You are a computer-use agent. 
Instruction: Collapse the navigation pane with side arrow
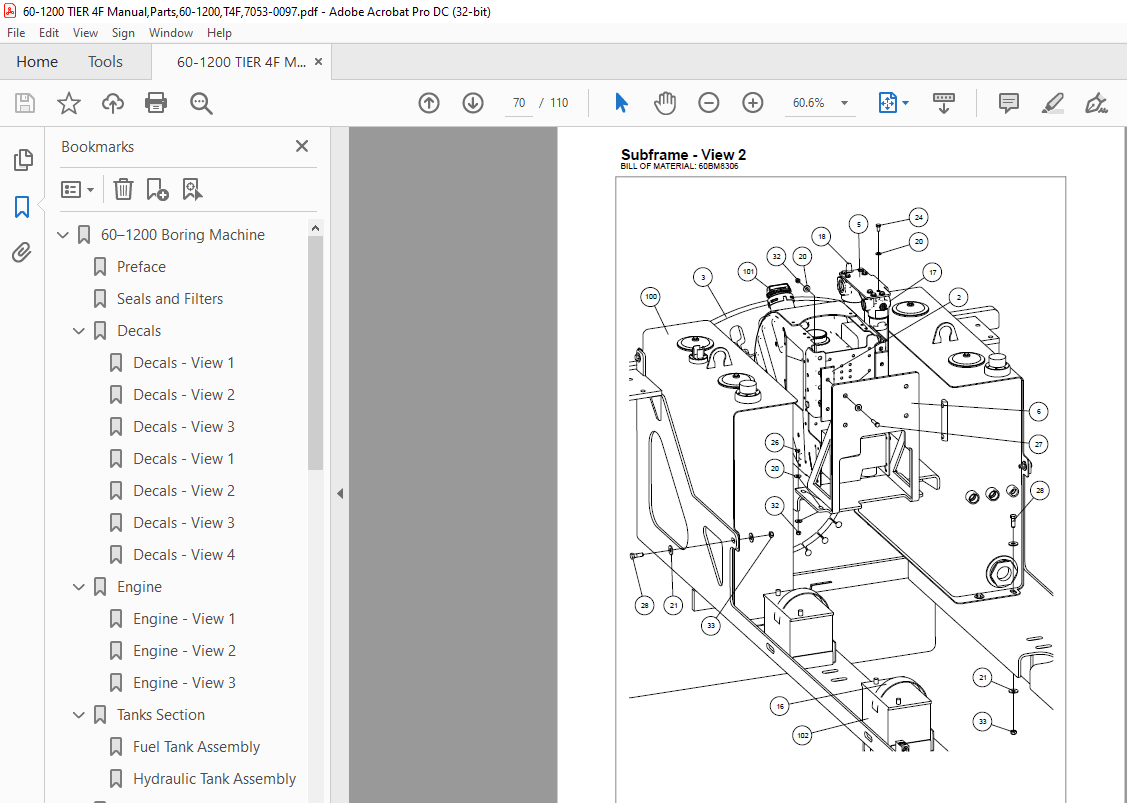tap(340, 493)
